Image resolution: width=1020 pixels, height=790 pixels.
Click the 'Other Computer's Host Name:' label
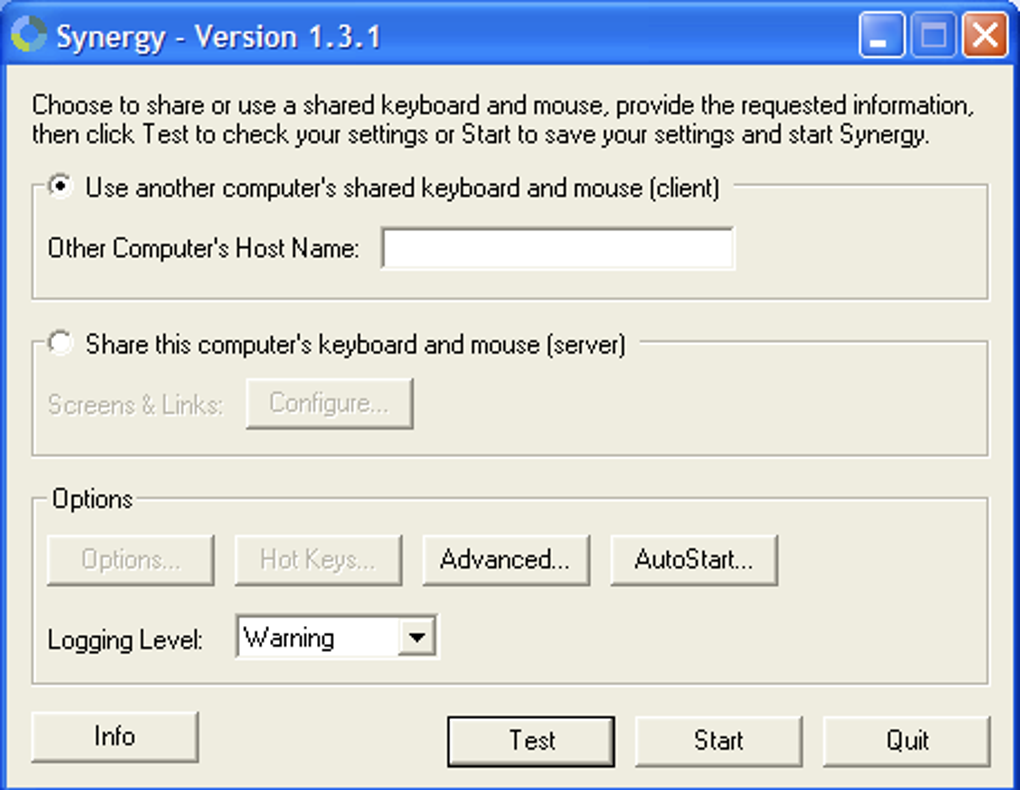(x=203, y=248)
